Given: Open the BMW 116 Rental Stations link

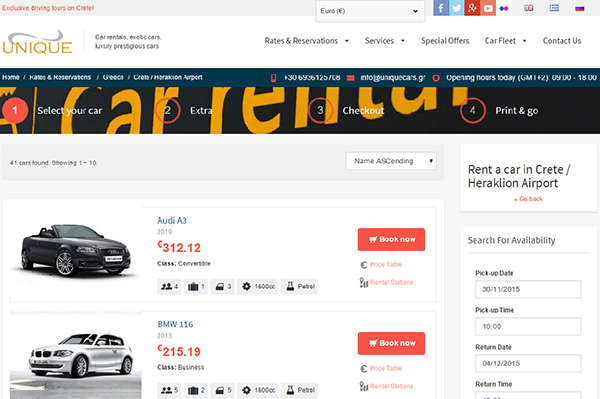Looking at the screenshot, I should click(x=391, y=386).
